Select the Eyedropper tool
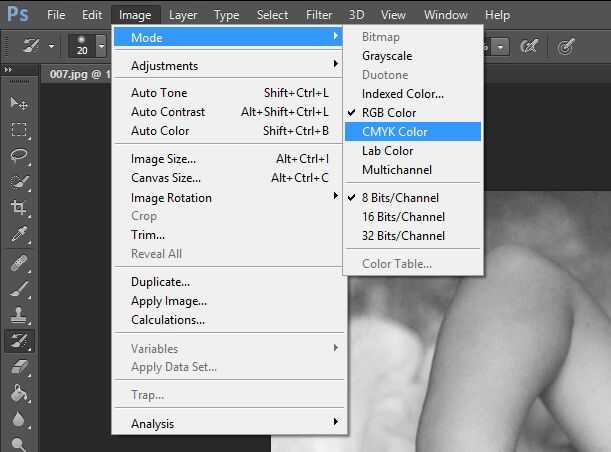Viewport: 611px width, 452px height. (18, 234)
